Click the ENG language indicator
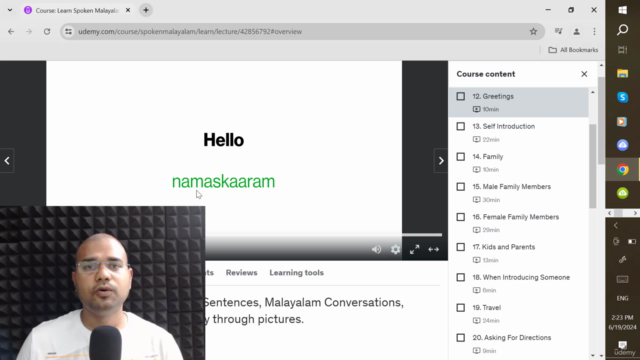640x360 pixels. pos(622,298)
